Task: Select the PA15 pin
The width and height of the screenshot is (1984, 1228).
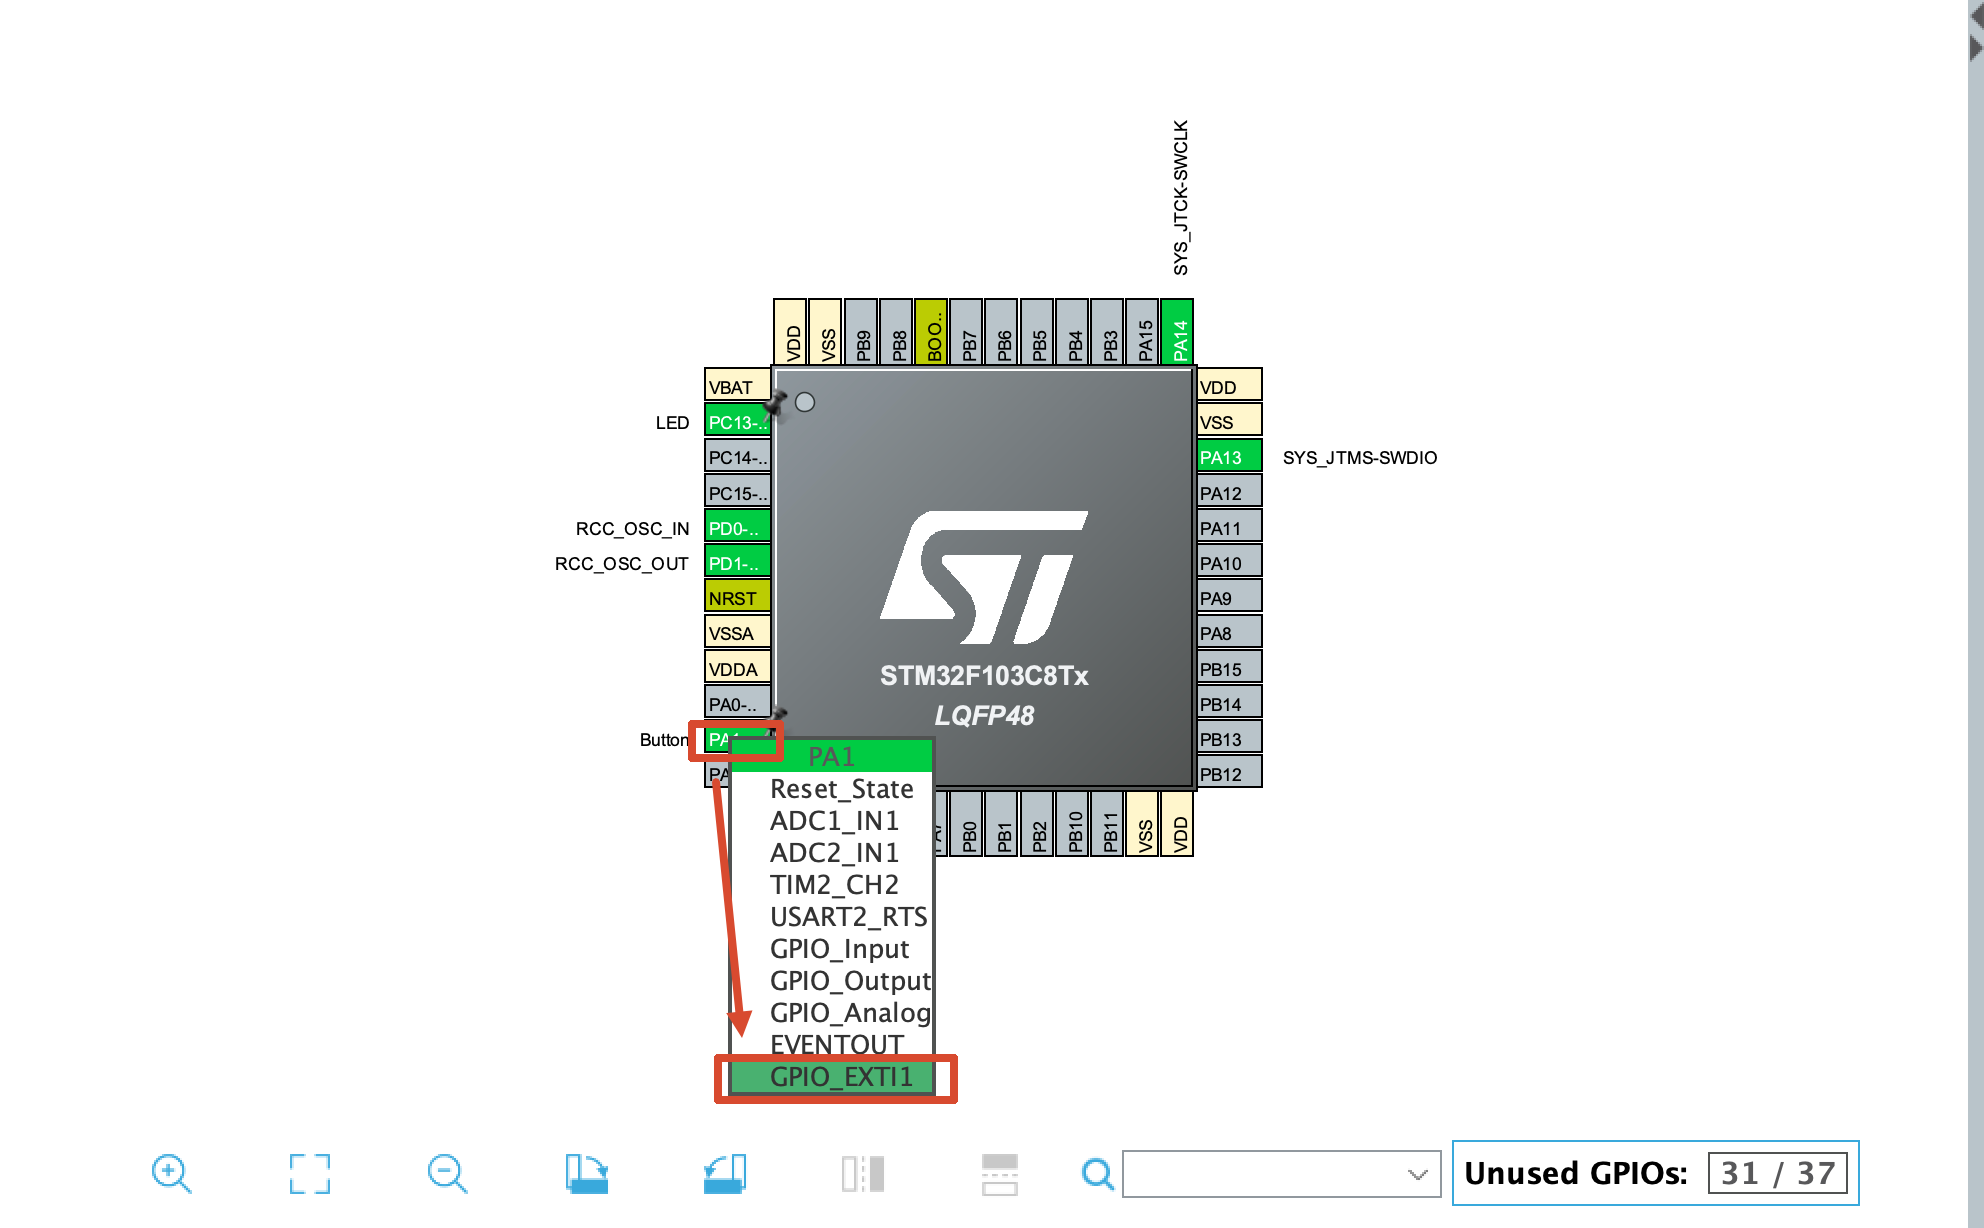Action: (x=1143, y=332)
